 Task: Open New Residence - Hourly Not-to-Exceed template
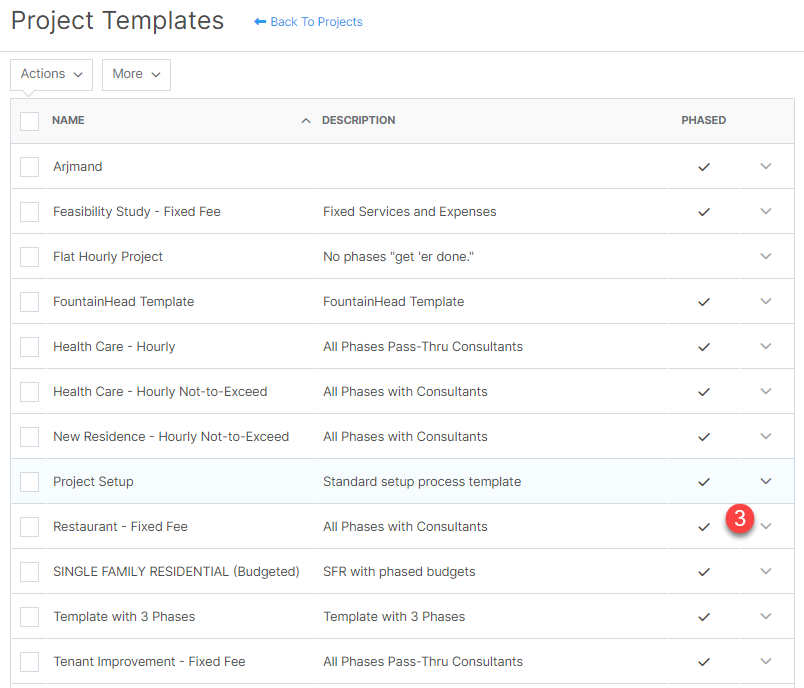(x=171, y=437)
